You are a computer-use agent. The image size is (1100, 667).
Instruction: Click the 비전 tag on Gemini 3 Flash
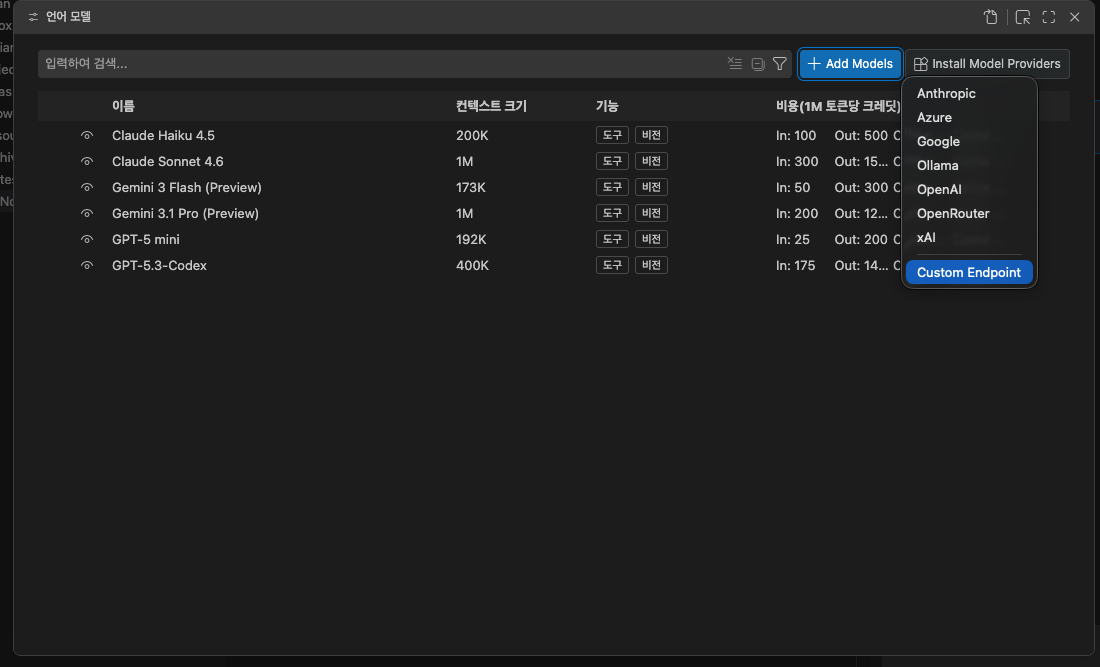tap(651, 187)
